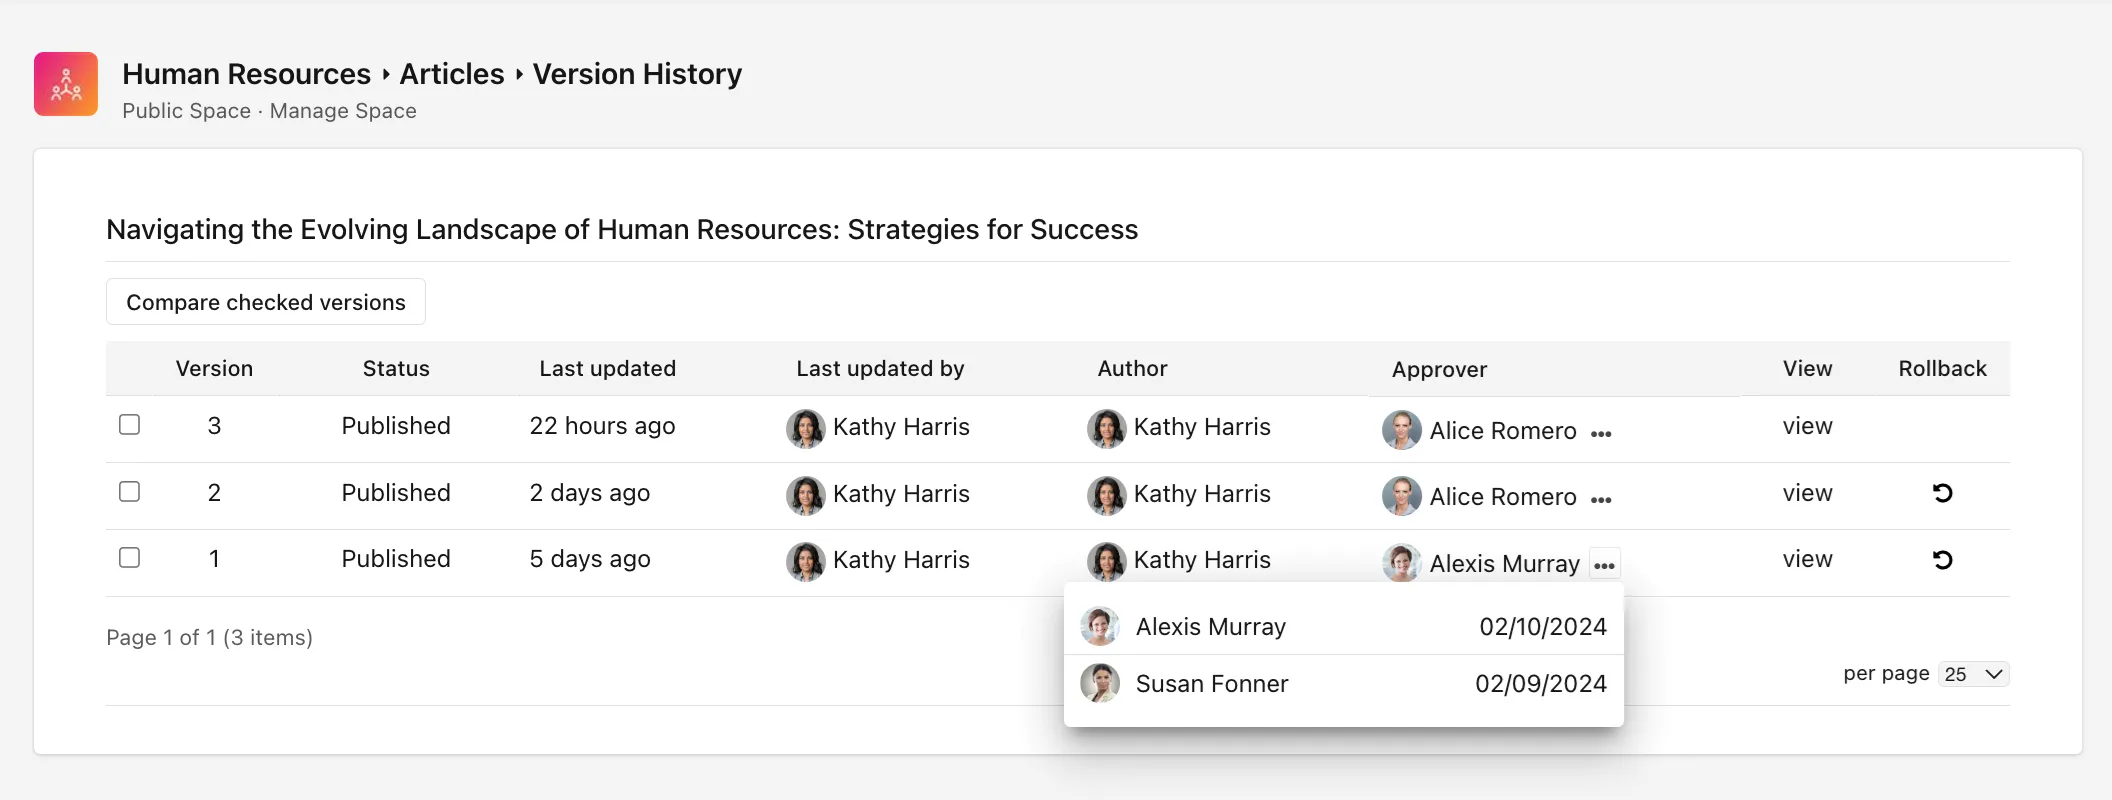Click the Rollback column header
Viewport: 2112px width, 800px height.
pyautogui.click(x=1942, y=368)
